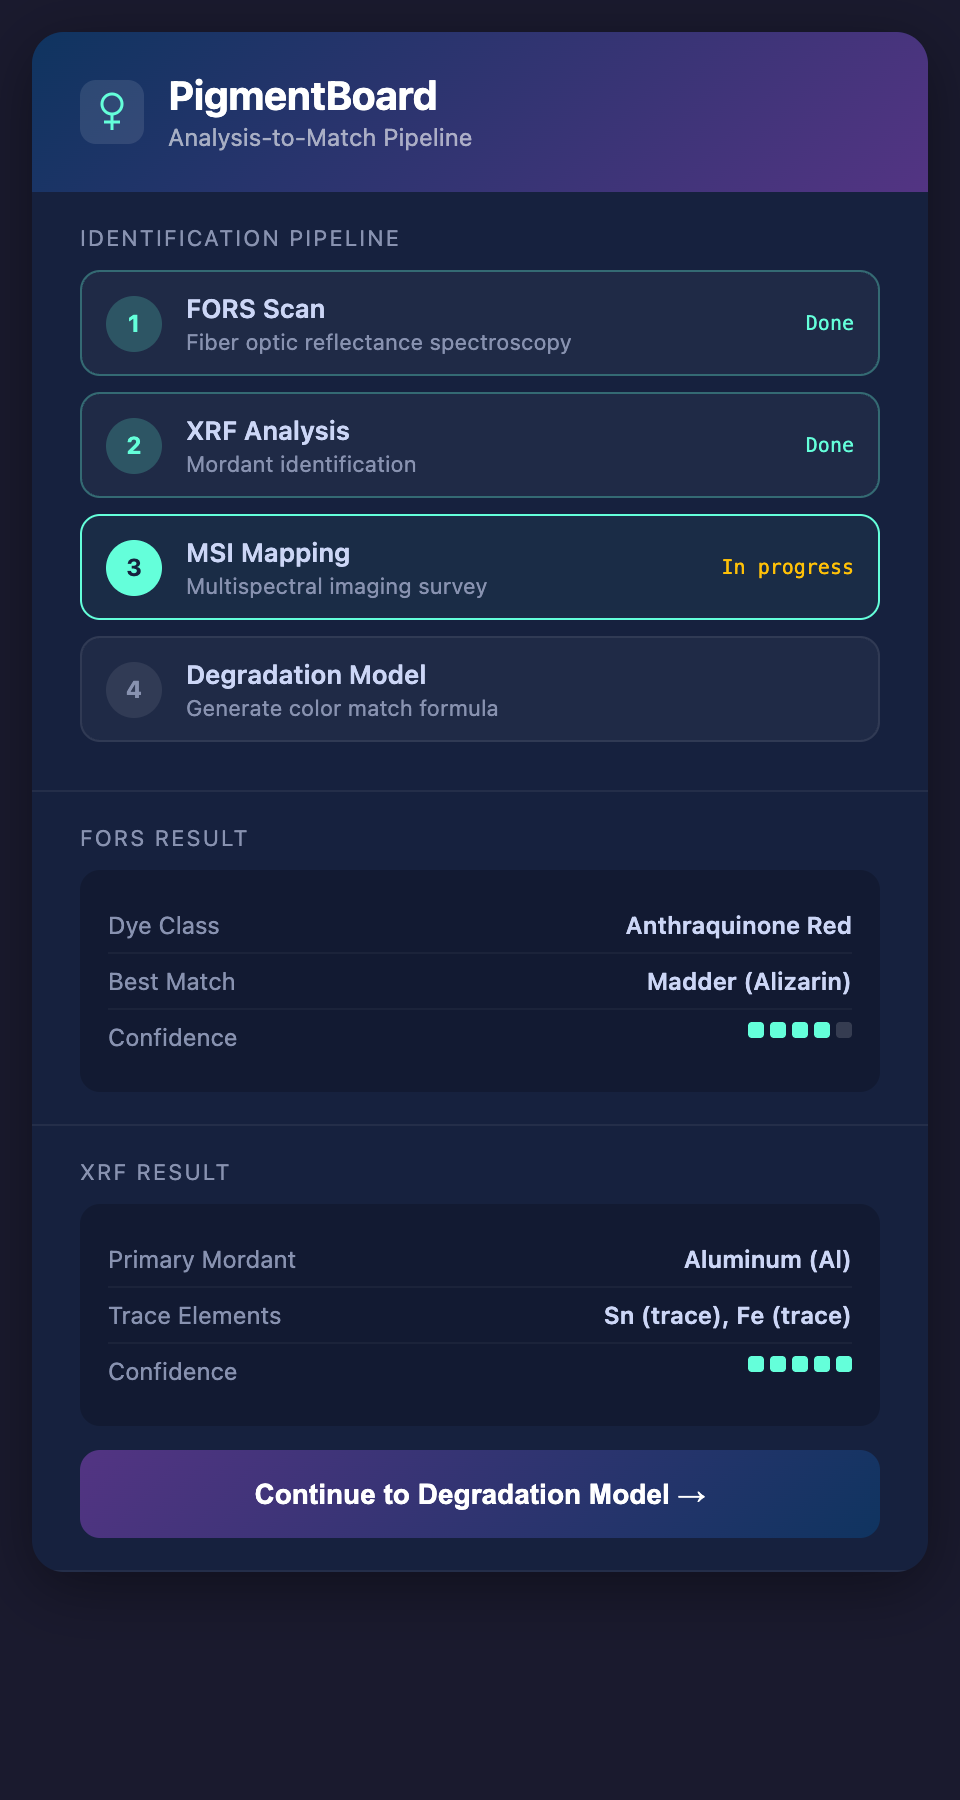This screenshot has width=960, height=1800.
Task: Click the XRF Analysis Done status
Action: tap(829, 446)
